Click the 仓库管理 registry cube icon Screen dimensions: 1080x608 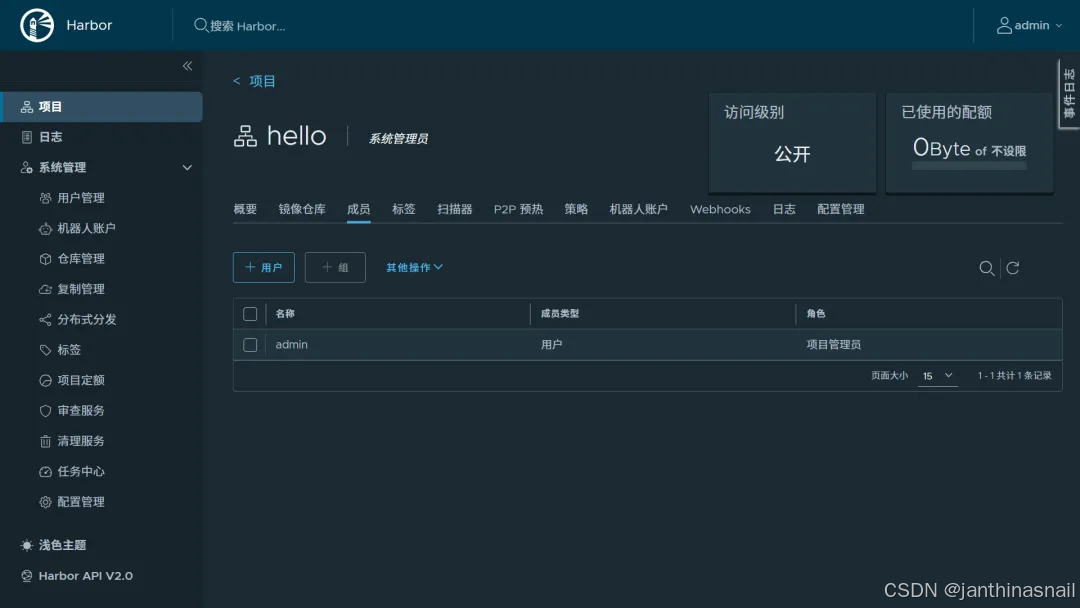click(45, 259)
